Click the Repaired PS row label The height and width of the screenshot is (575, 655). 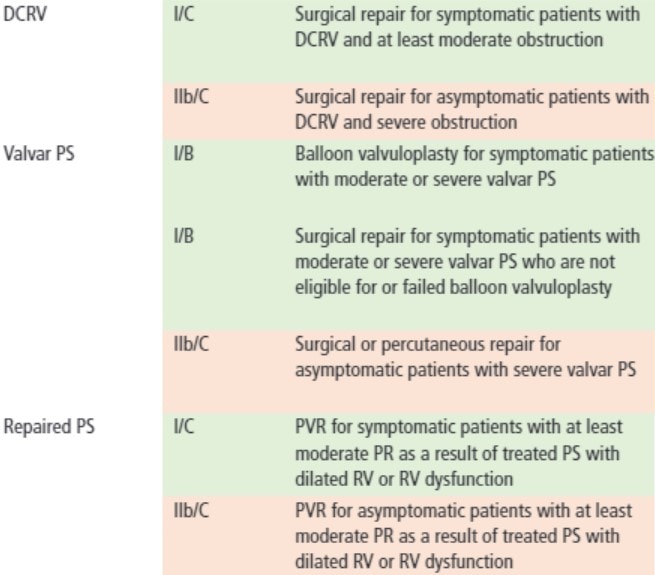[49, 427]
